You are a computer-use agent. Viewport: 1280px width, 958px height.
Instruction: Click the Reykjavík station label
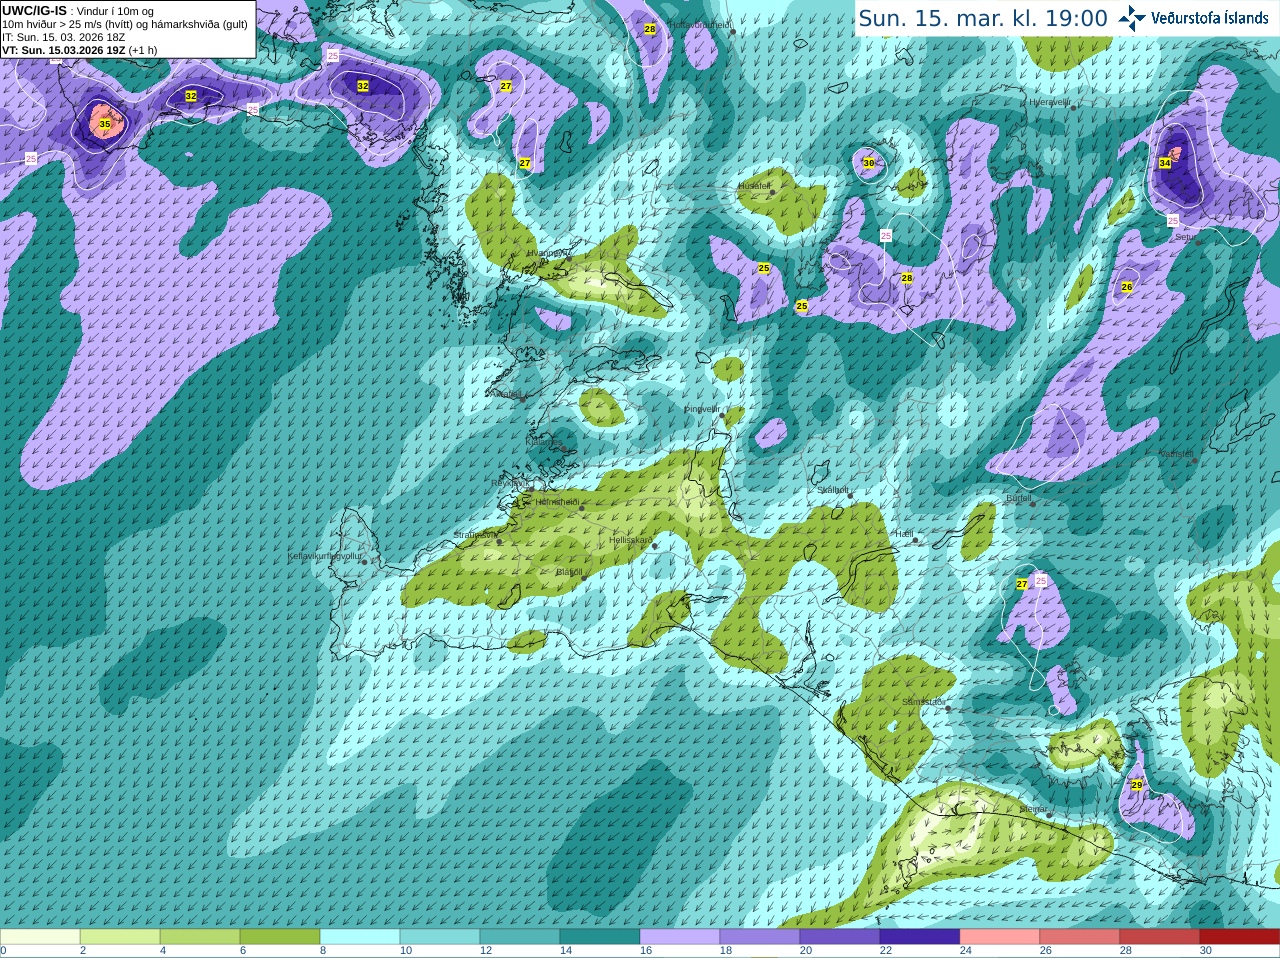click(x=509, y=482)
